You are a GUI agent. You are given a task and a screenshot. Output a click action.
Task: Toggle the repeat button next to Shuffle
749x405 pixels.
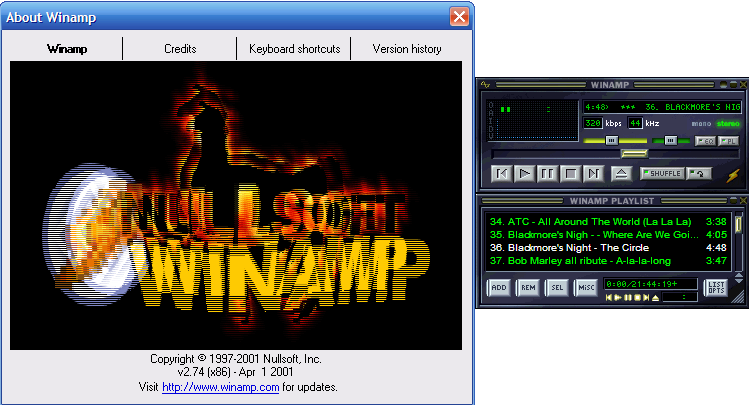[699, 173]
